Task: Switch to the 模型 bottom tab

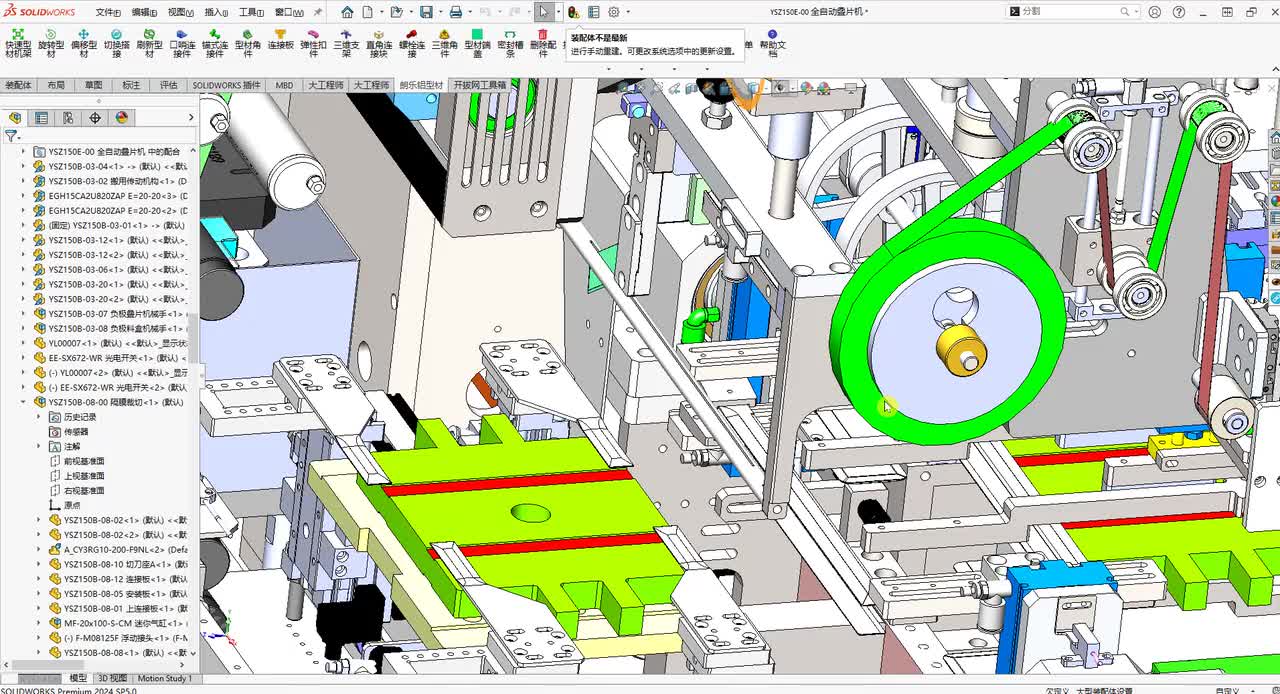Action: (x=77, y=678)
